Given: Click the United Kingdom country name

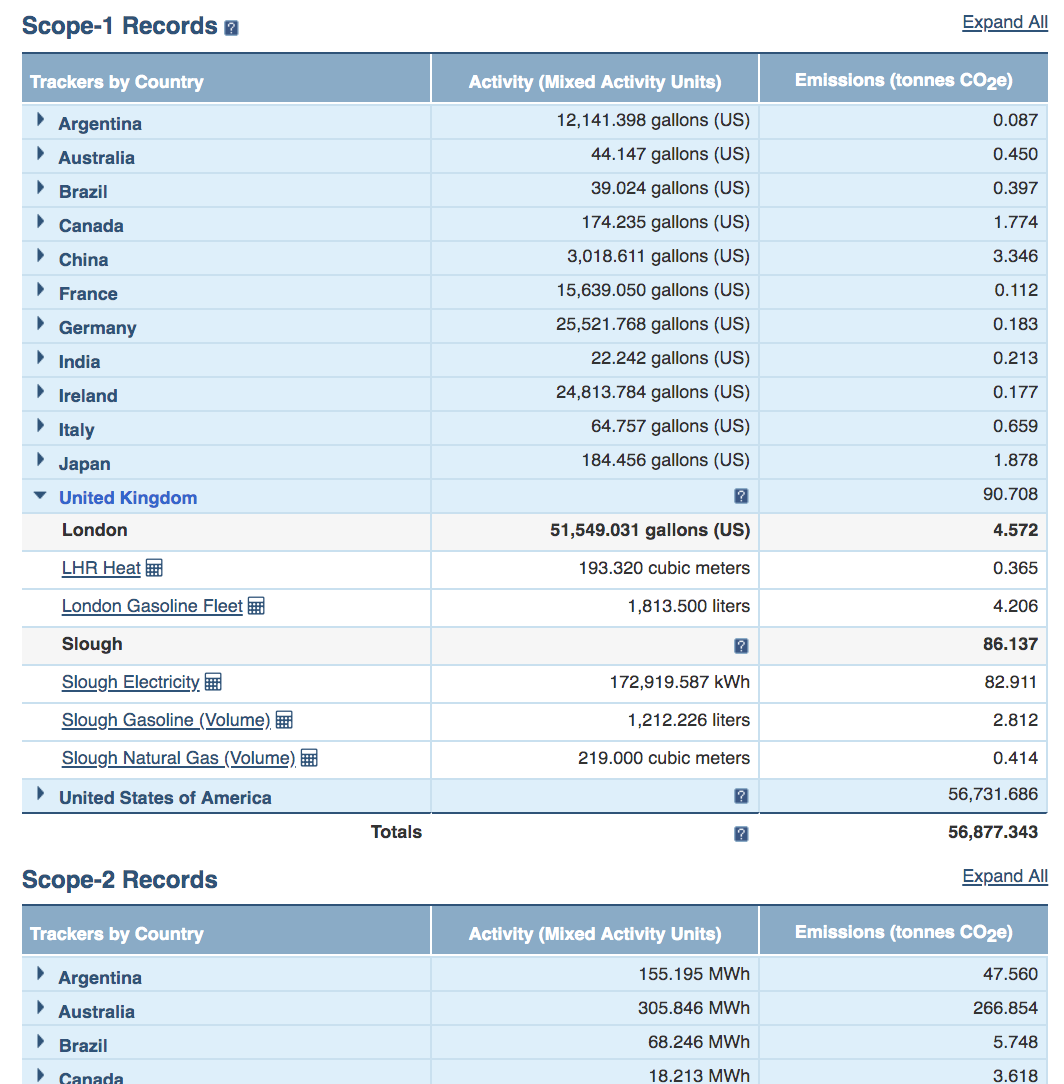Looking at the screenshot, I should tap(128, 498).
